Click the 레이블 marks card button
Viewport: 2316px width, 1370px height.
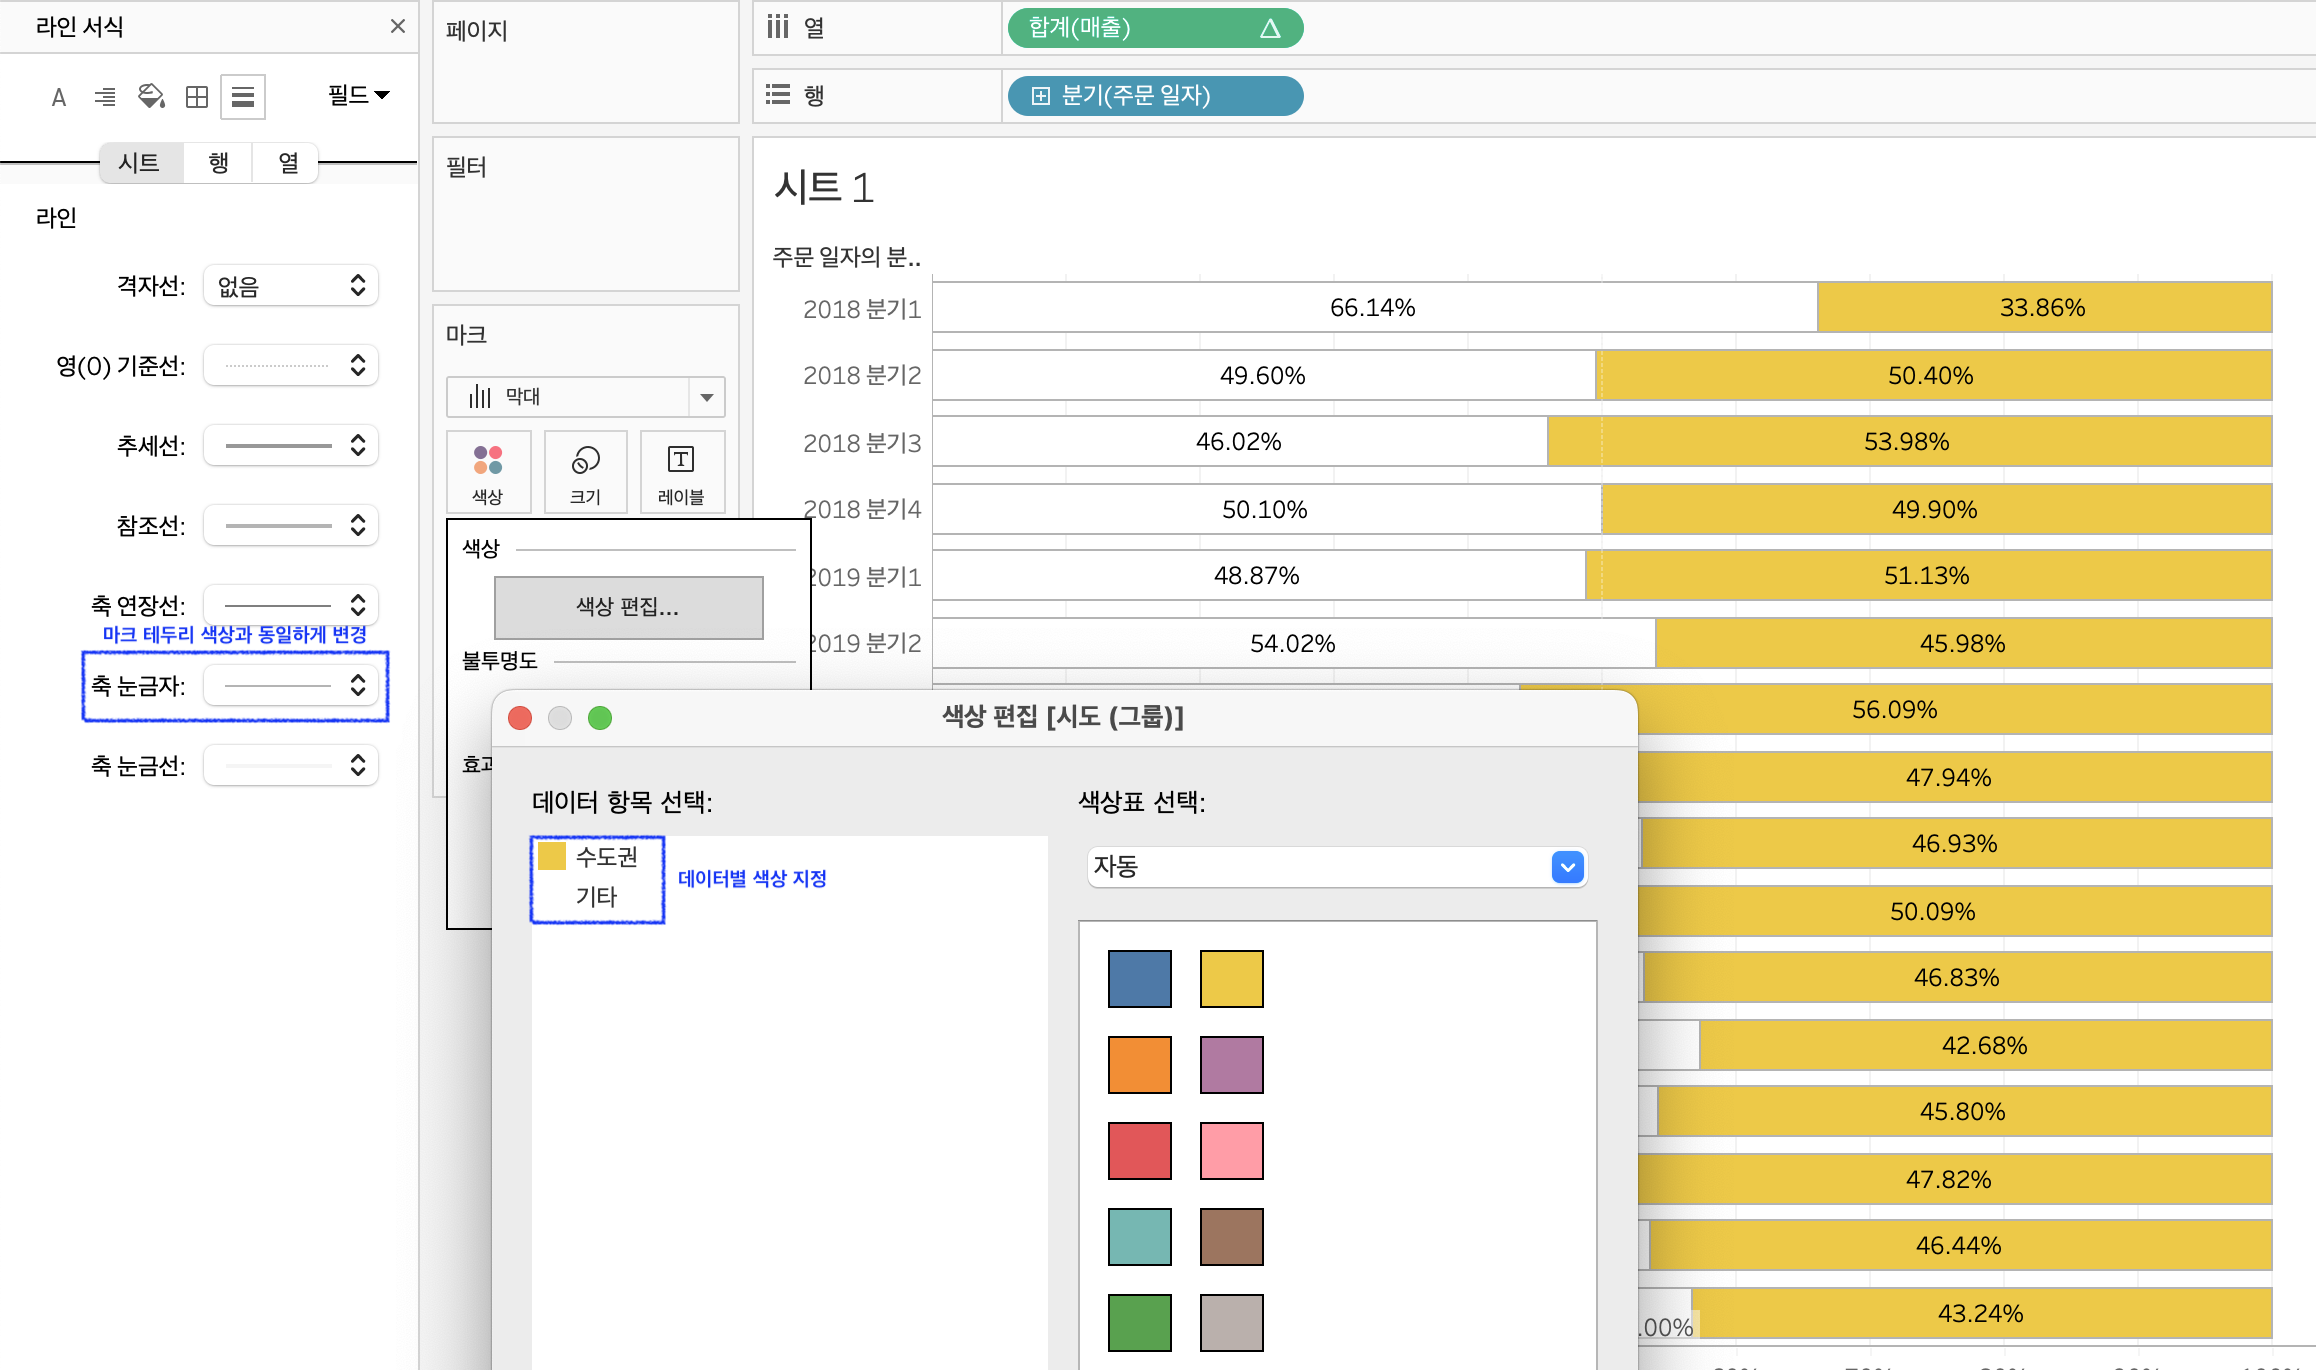click(681, 472)
